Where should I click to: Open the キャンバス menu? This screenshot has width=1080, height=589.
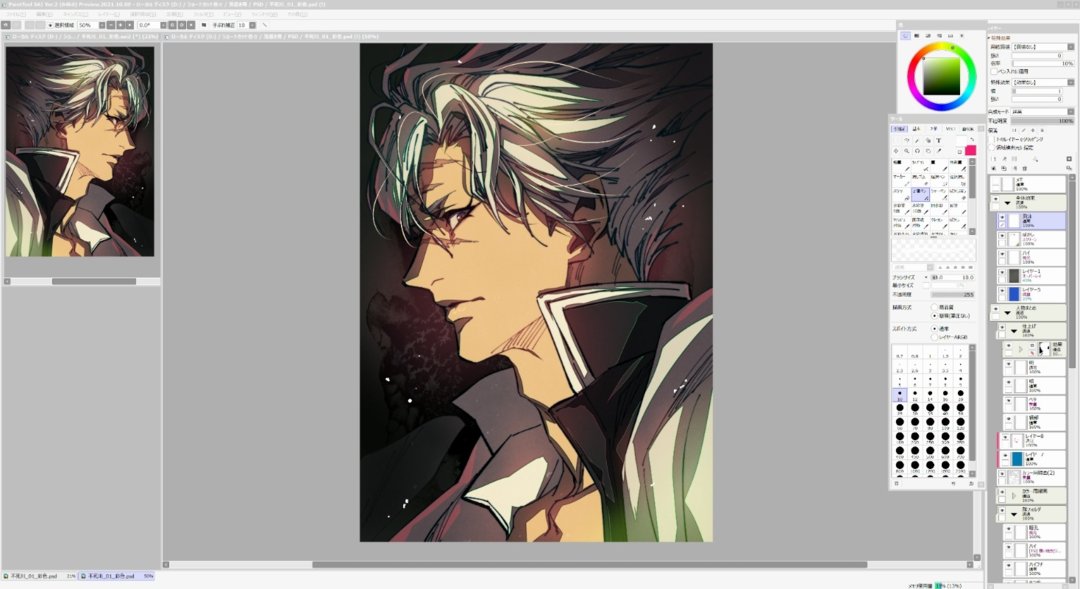pyautogui.click(x=76, y=14)
